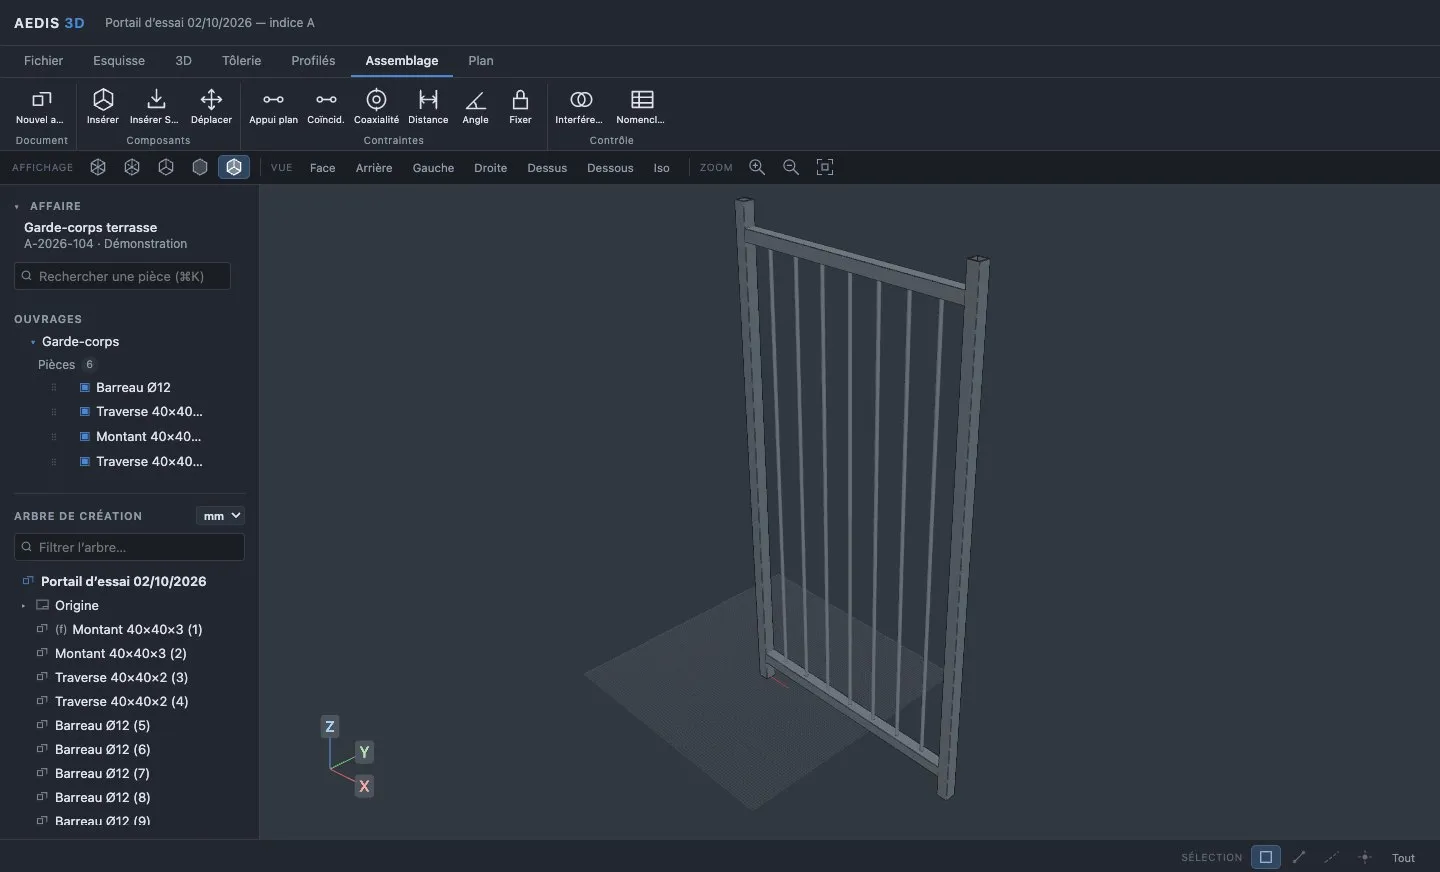Open the Fichier menu tab
This screenshot has width=1440, height=872.
pos(44,61)
